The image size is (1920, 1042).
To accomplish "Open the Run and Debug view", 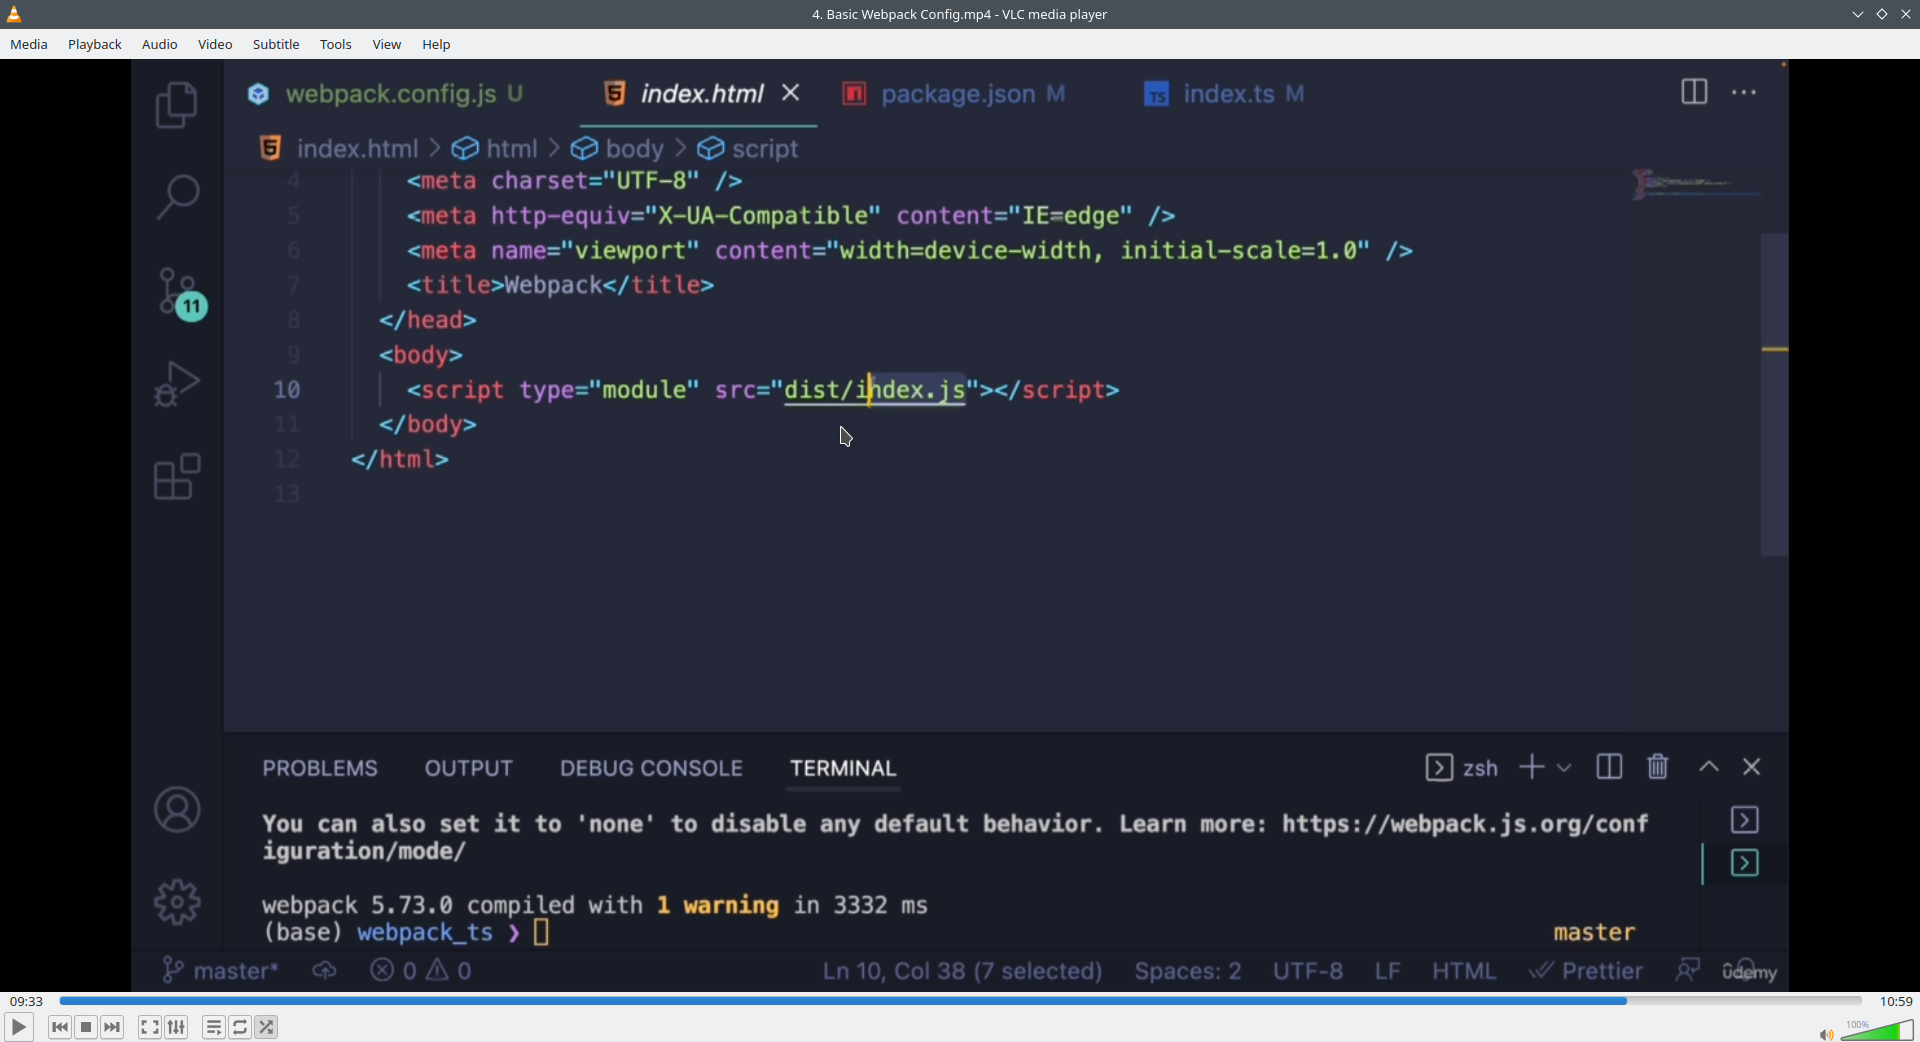I will (178, 384).
